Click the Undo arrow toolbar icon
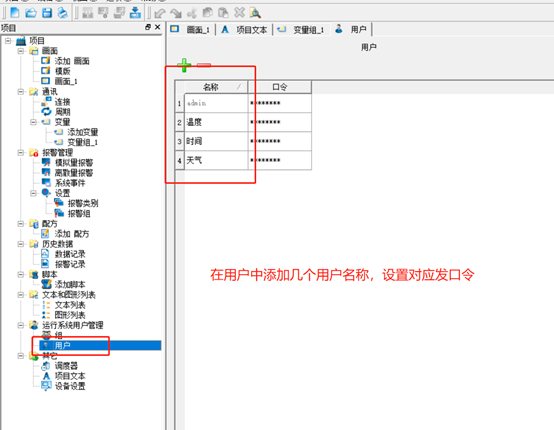Image resolution: width=554 pixels, height=430 pixels. click(160, 13)
